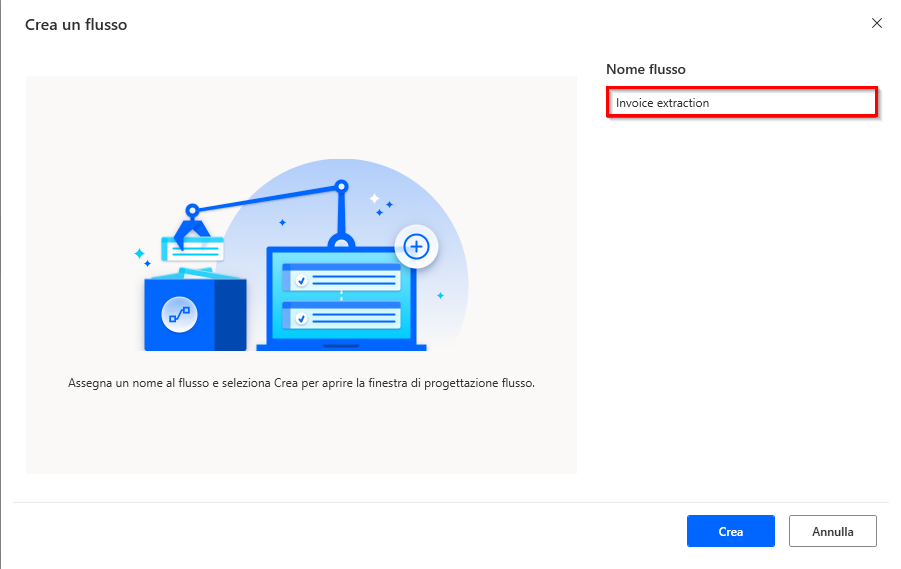Click the 'Assegna un nome al flusso' instruction text

(301, 383)
